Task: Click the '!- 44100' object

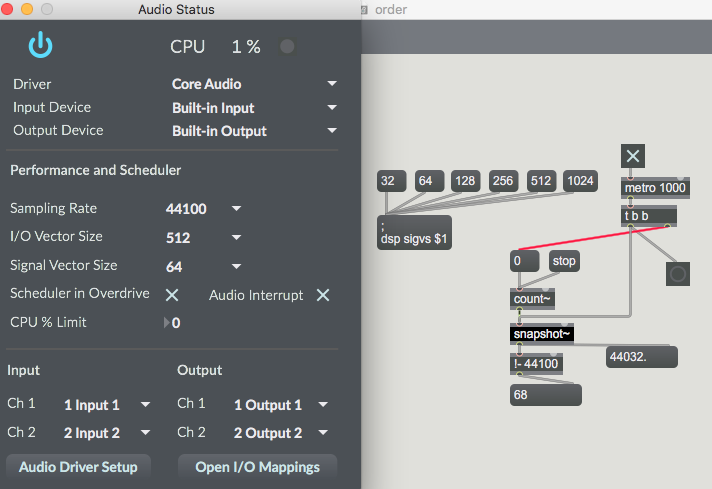Action: point(536,364)
